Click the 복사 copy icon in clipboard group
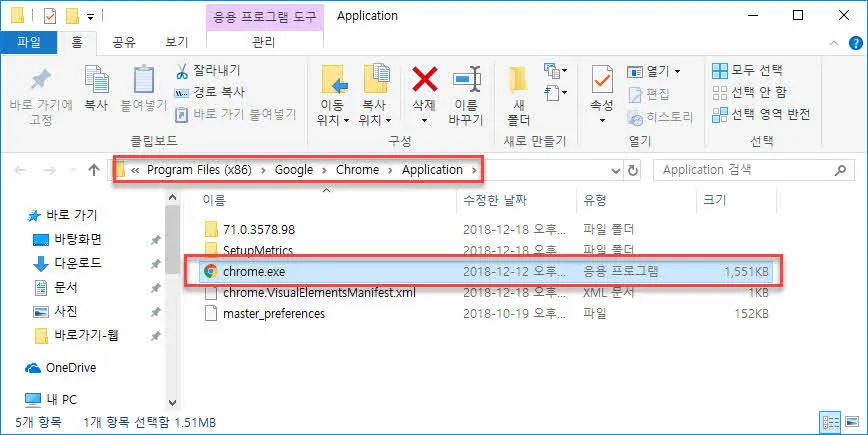The width and height of the screenshot is (868, 435). (96, 80)
